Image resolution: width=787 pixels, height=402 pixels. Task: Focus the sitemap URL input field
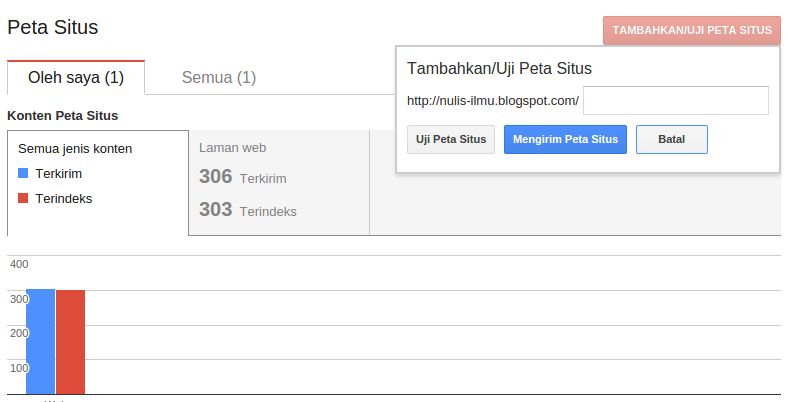pos(675,101)
